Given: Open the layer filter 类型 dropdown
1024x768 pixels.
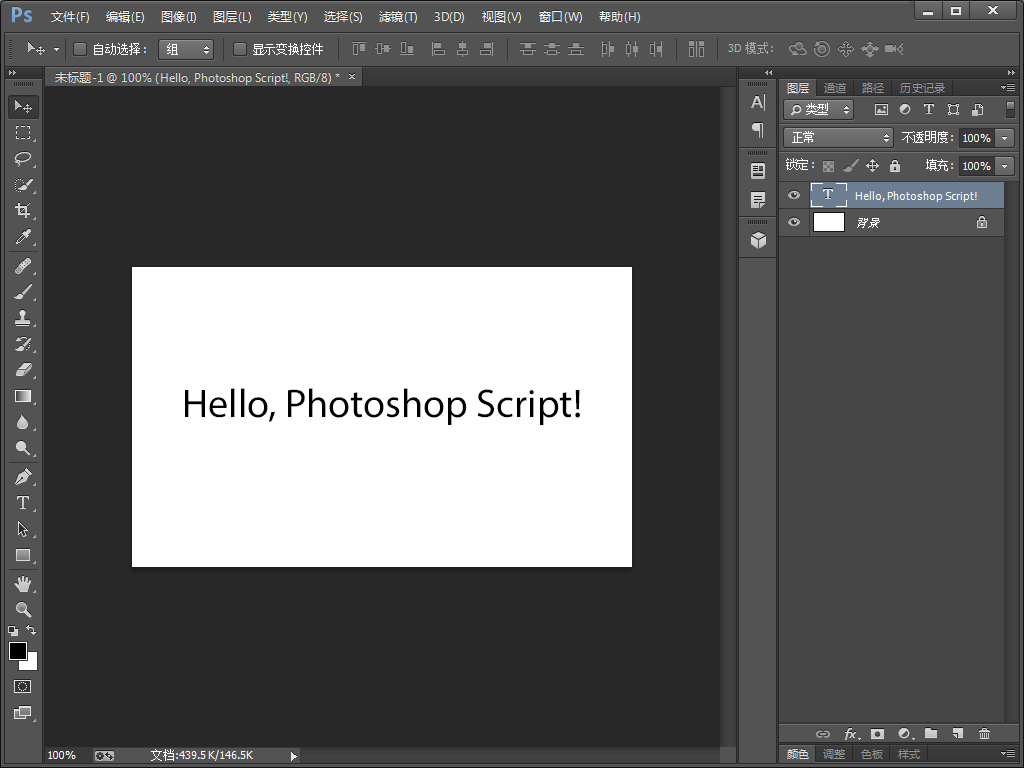Looking at the screenshot, I should pos(819,110).
